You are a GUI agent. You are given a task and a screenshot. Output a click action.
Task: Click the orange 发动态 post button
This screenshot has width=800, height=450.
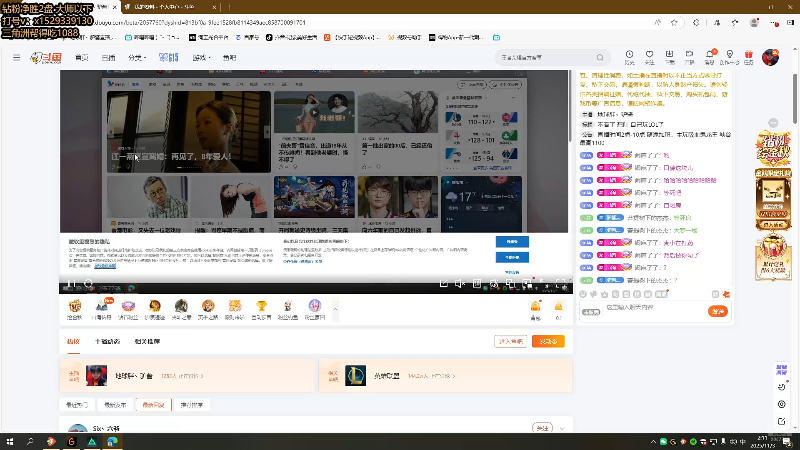tap(548, 341)
